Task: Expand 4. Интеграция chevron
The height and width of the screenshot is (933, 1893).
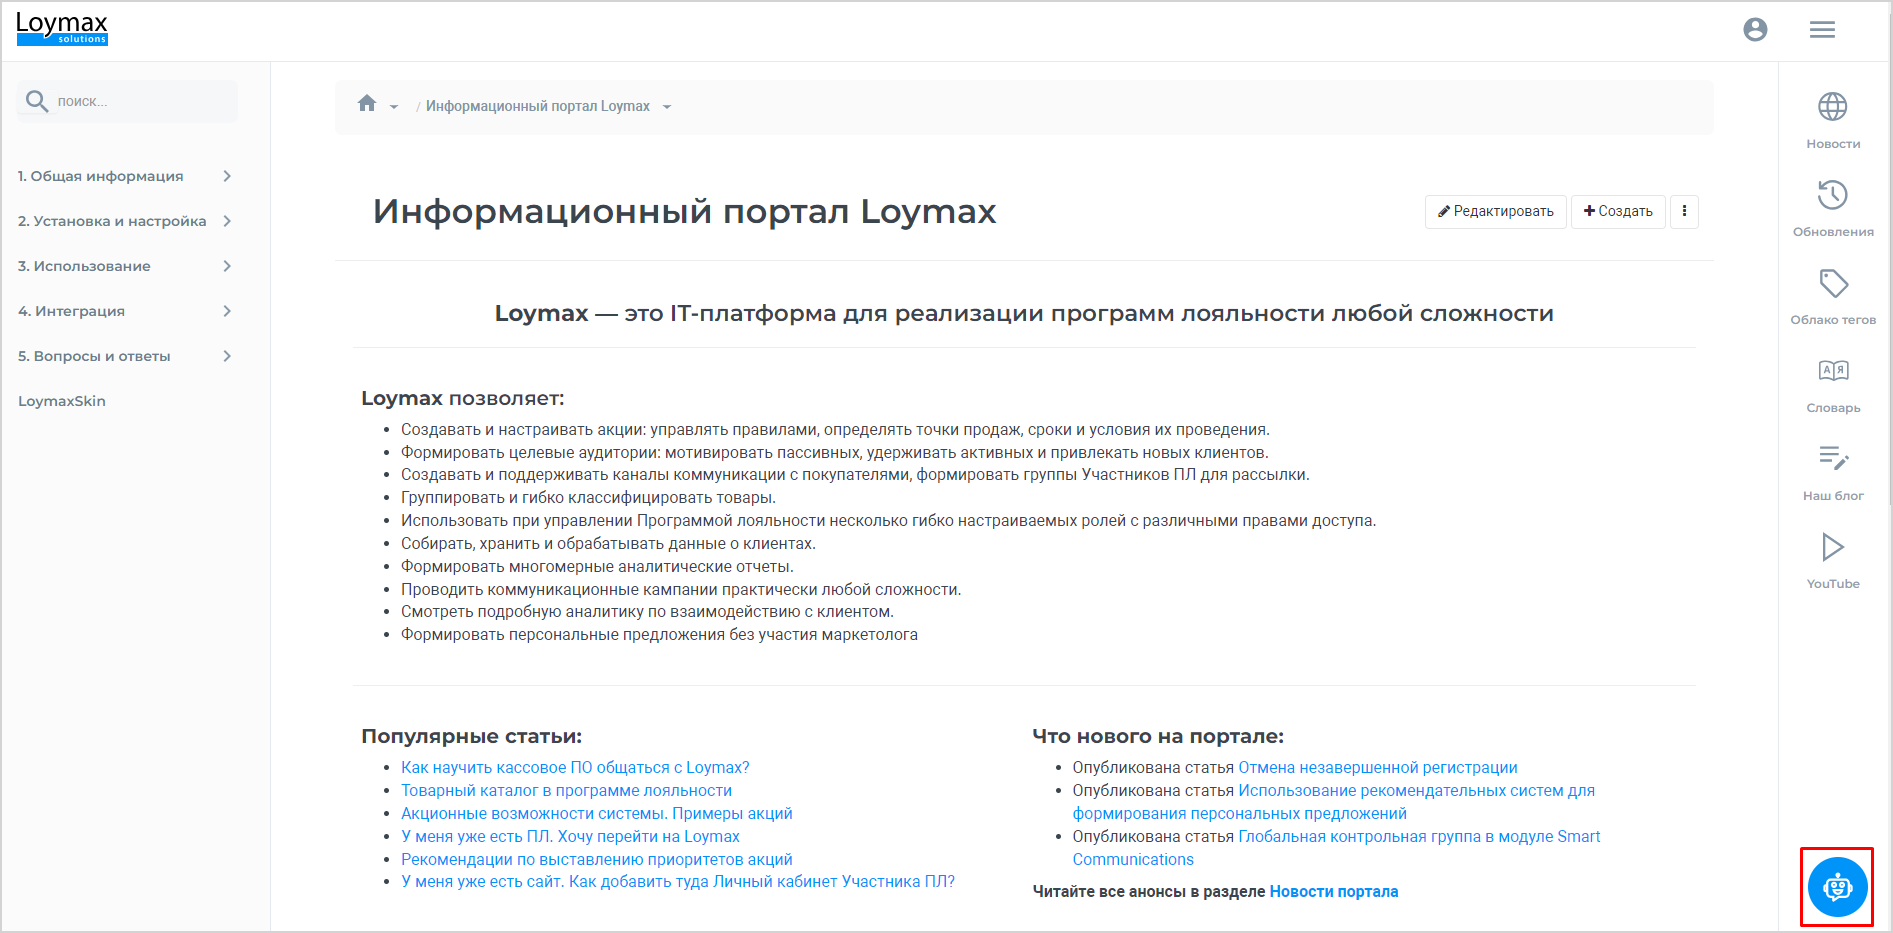Action: (227, 311)
